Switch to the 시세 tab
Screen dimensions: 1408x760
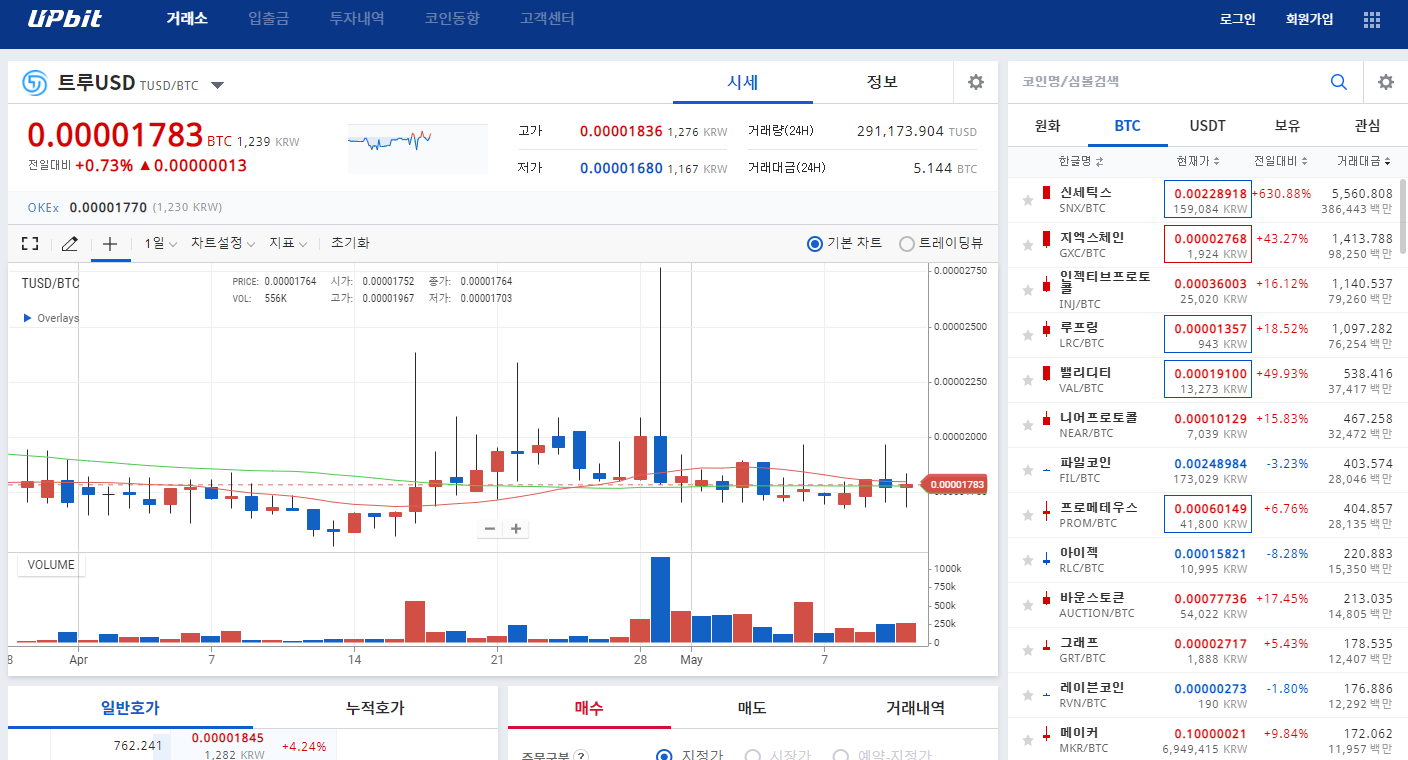click(x=743, y=82)
